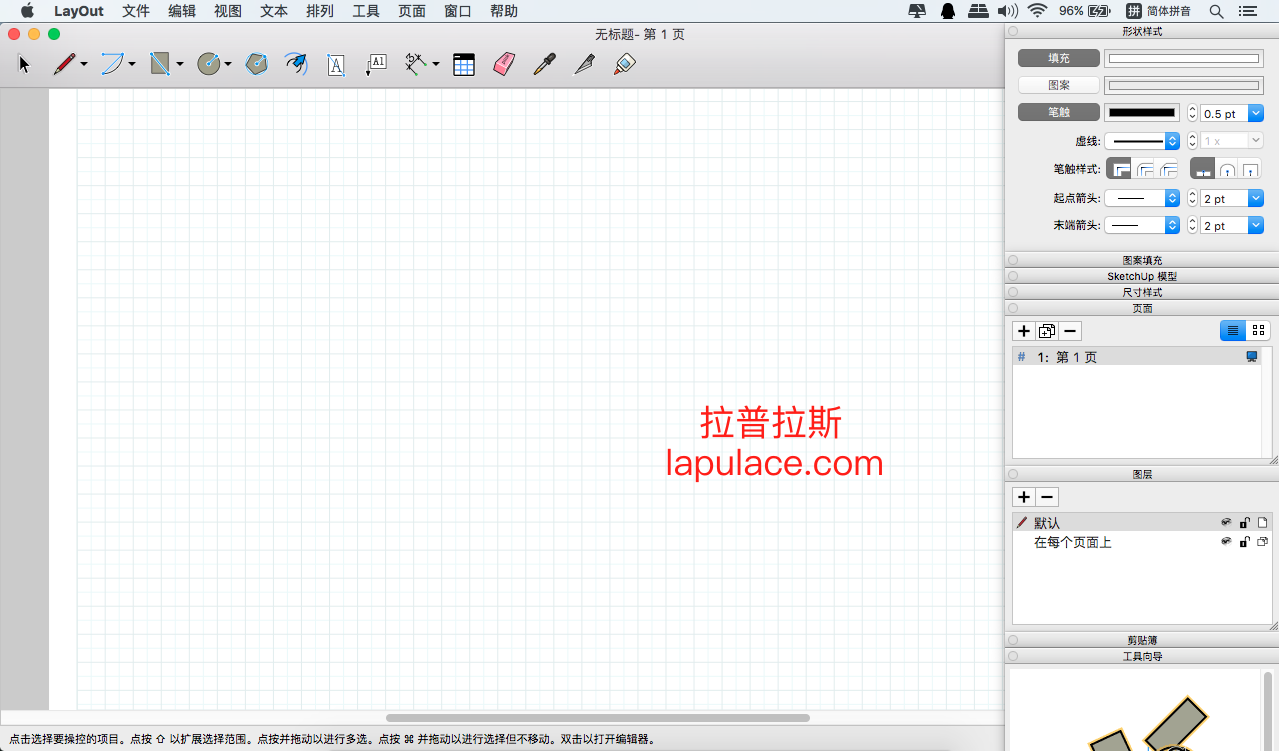This screenshot has height=751, width=1279.
Task: Choose the Select arrow tool
Action: [24, 65]
